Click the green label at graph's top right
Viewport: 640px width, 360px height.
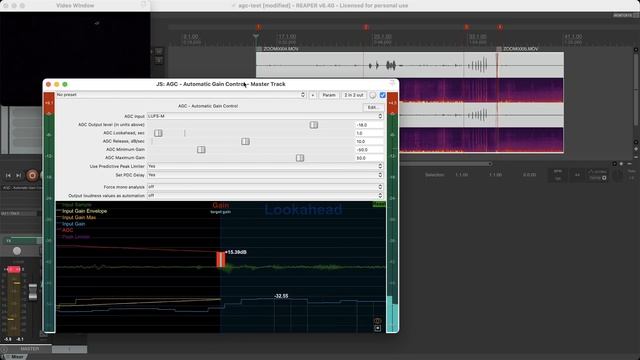[379, 204]
